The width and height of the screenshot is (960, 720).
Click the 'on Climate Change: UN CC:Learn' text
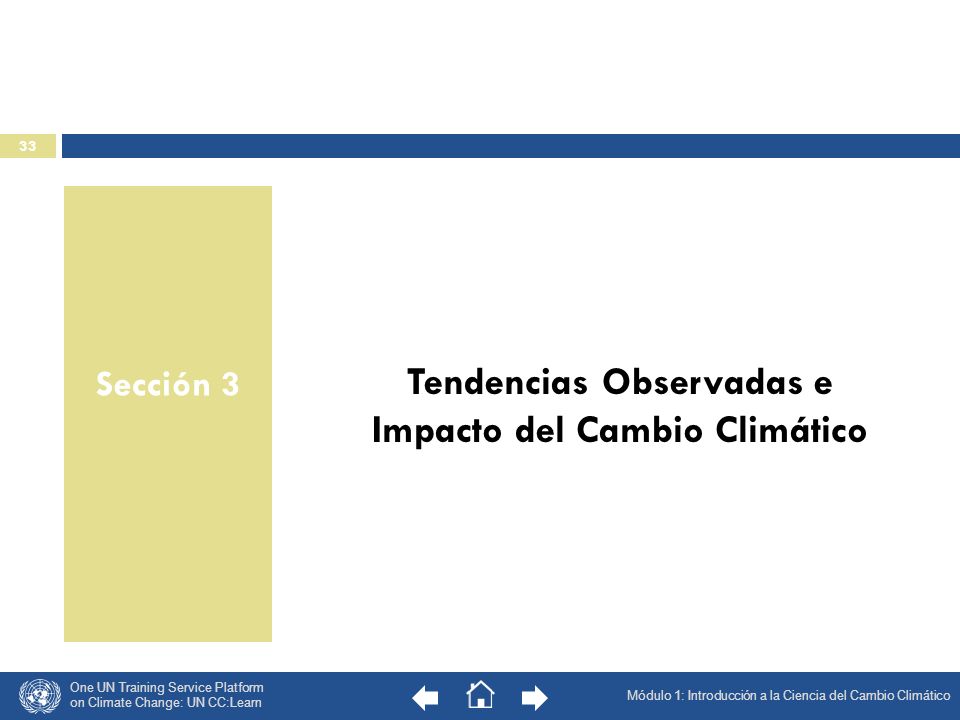click(166, 703)
